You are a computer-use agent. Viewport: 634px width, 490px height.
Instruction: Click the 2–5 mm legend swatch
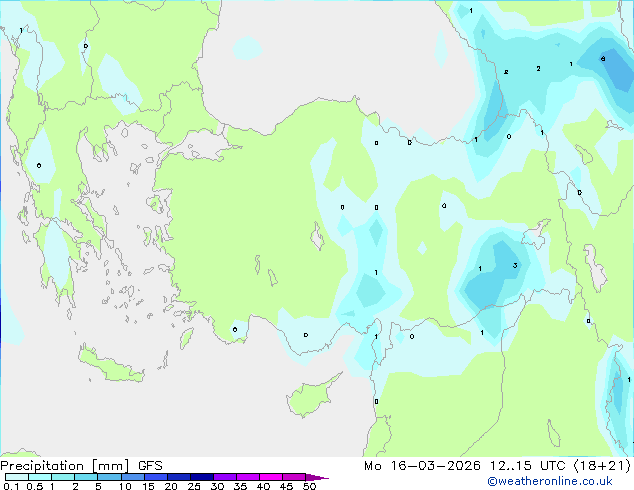[86, 477]
